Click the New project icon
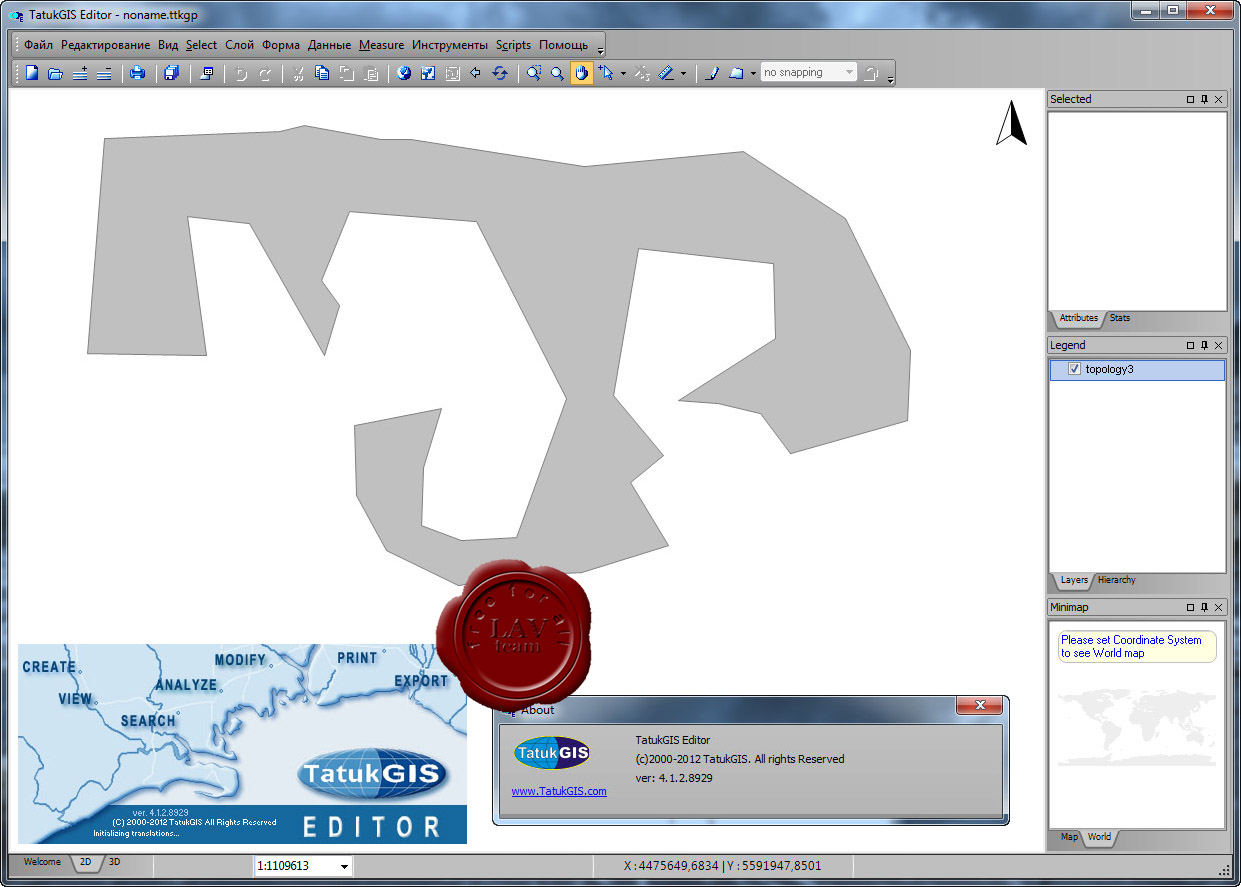The image size is (1241, 887). click(32, 73)
